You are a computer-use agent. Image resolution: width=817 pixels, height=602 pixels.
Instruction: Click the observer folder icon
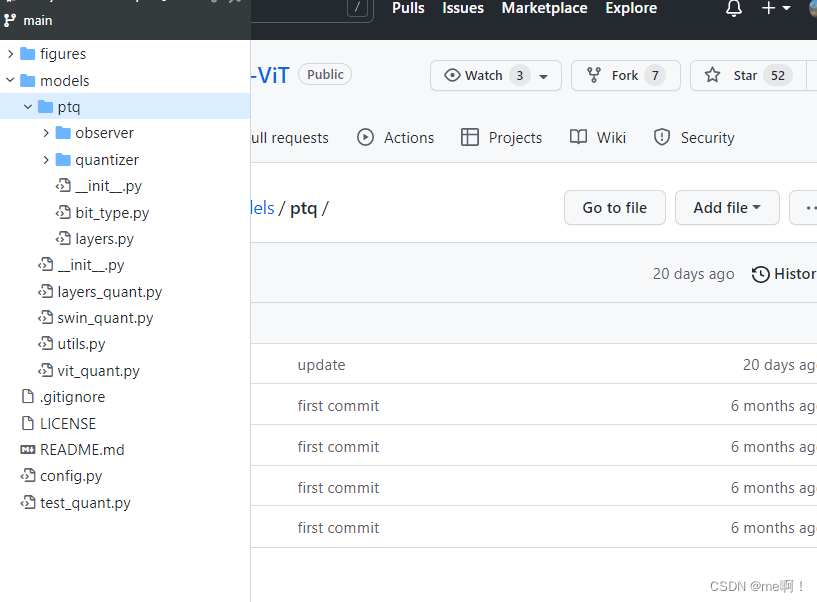[63, 133]
